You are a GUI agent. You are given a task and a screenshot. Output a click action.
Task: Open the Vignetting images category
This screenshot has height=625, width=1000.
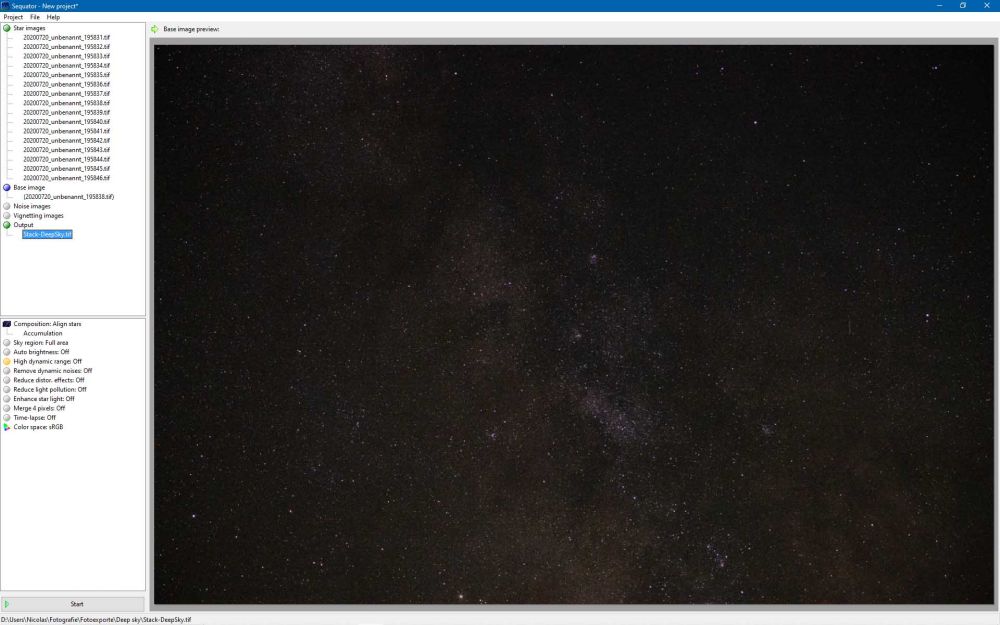(7, 215)
